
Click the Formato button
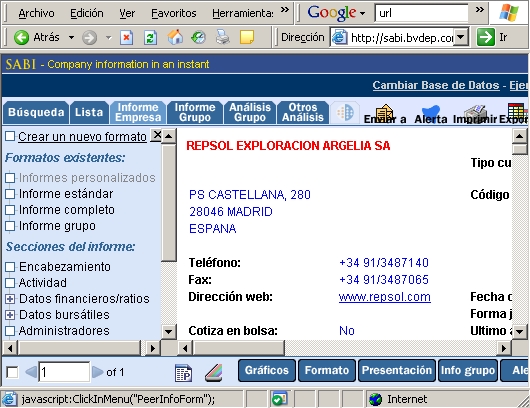click(x=327, y=370)
